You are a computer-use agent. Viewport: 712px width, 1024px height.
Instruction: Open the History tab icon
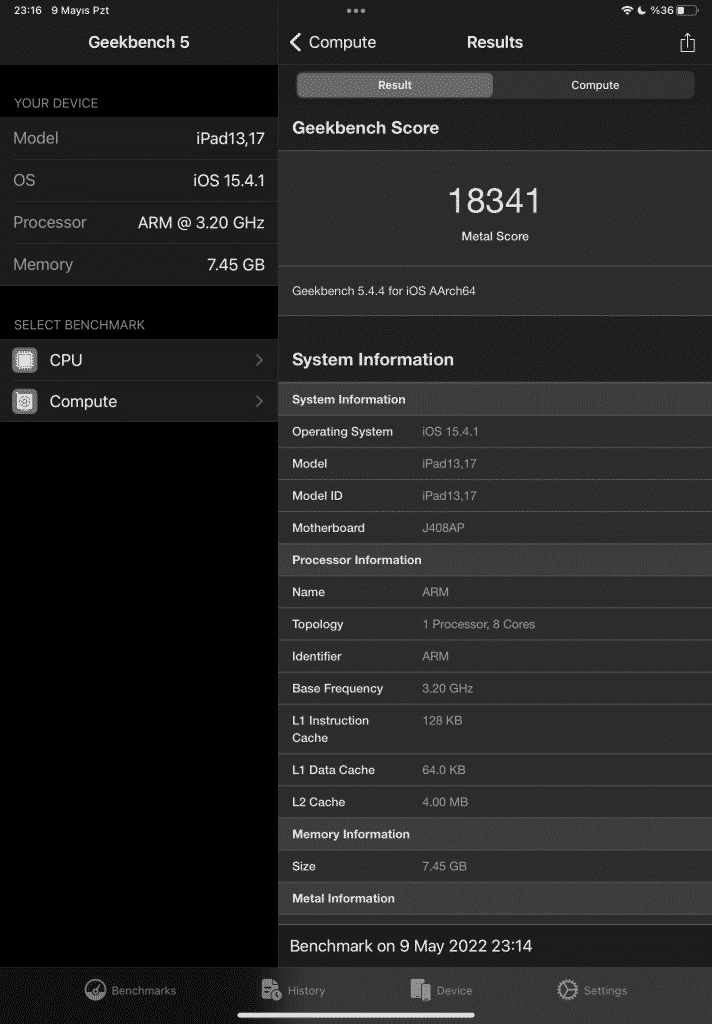point(271,990)
